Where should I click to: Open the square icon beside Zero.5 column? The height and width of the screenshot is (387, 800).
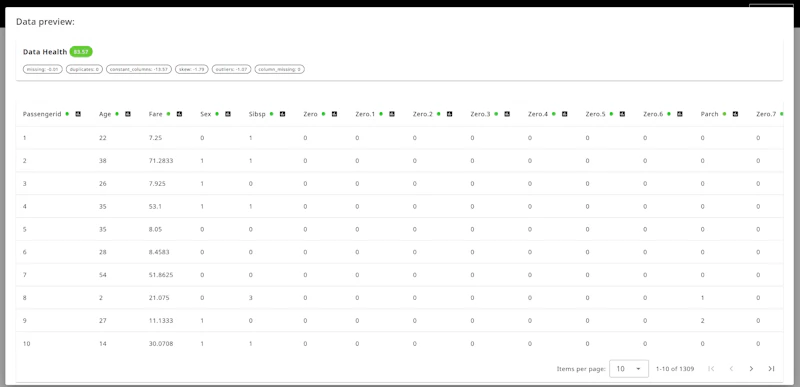[622, 114]
